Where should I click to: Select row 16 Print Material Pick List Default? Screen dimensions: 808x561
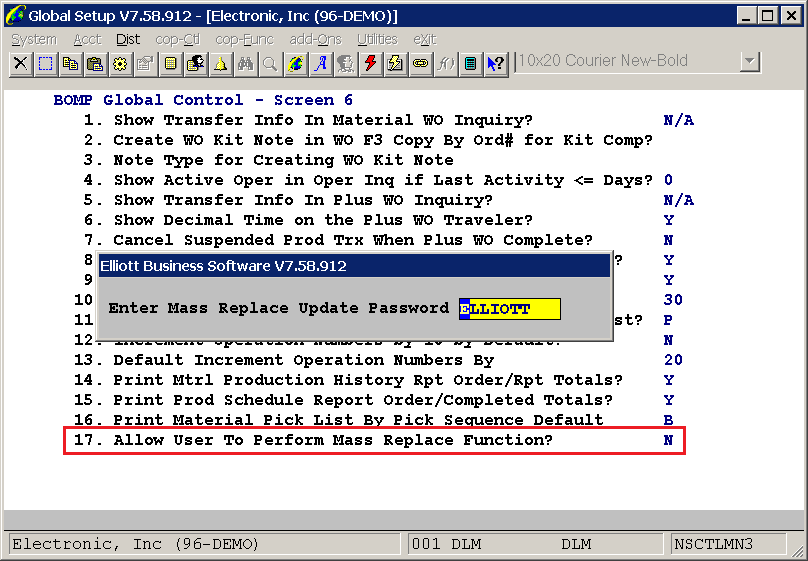click(374, 420)
